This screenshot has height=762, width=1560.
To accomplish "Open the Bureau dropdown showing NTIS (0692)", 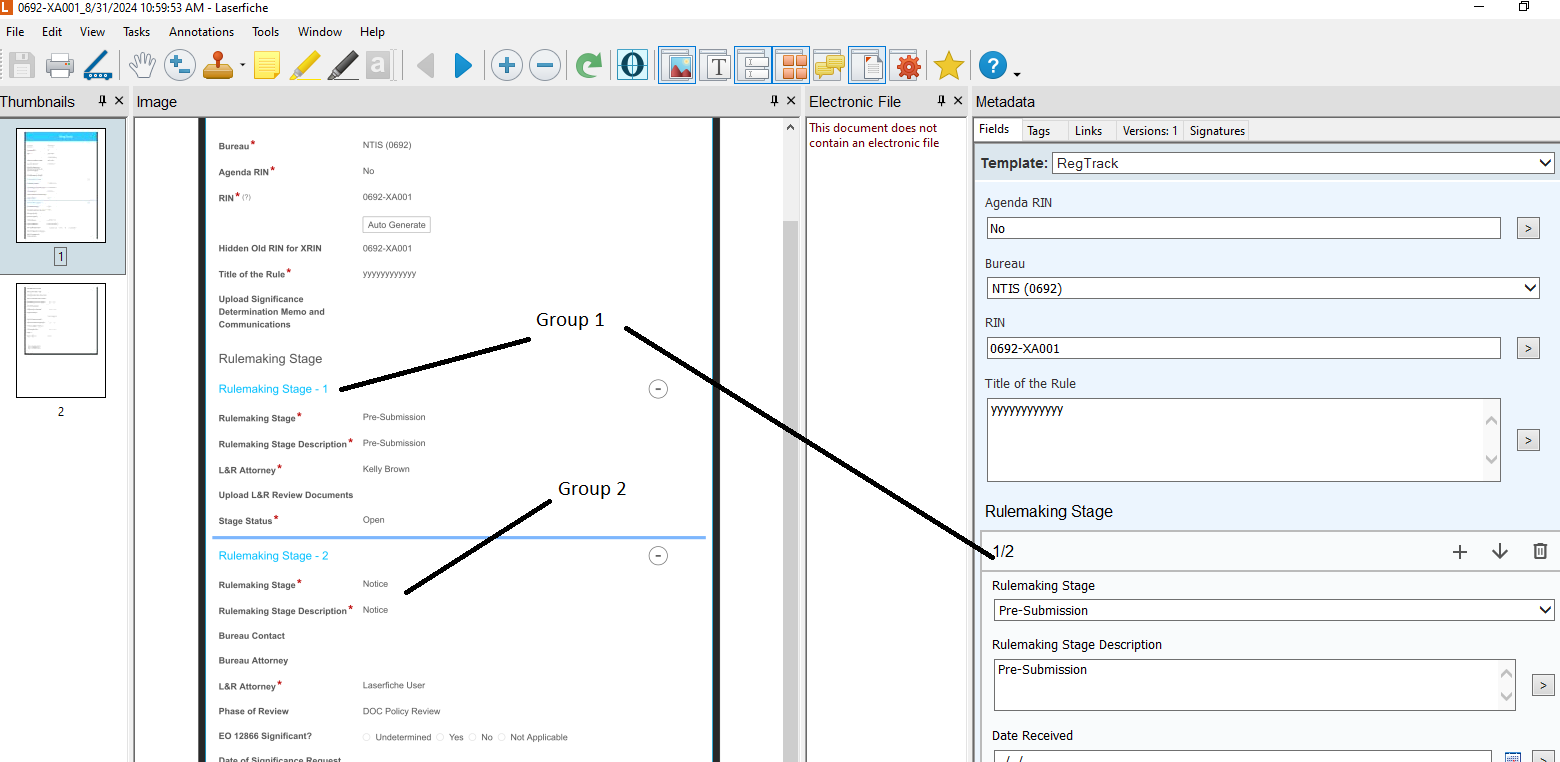I will [1262, 288].
